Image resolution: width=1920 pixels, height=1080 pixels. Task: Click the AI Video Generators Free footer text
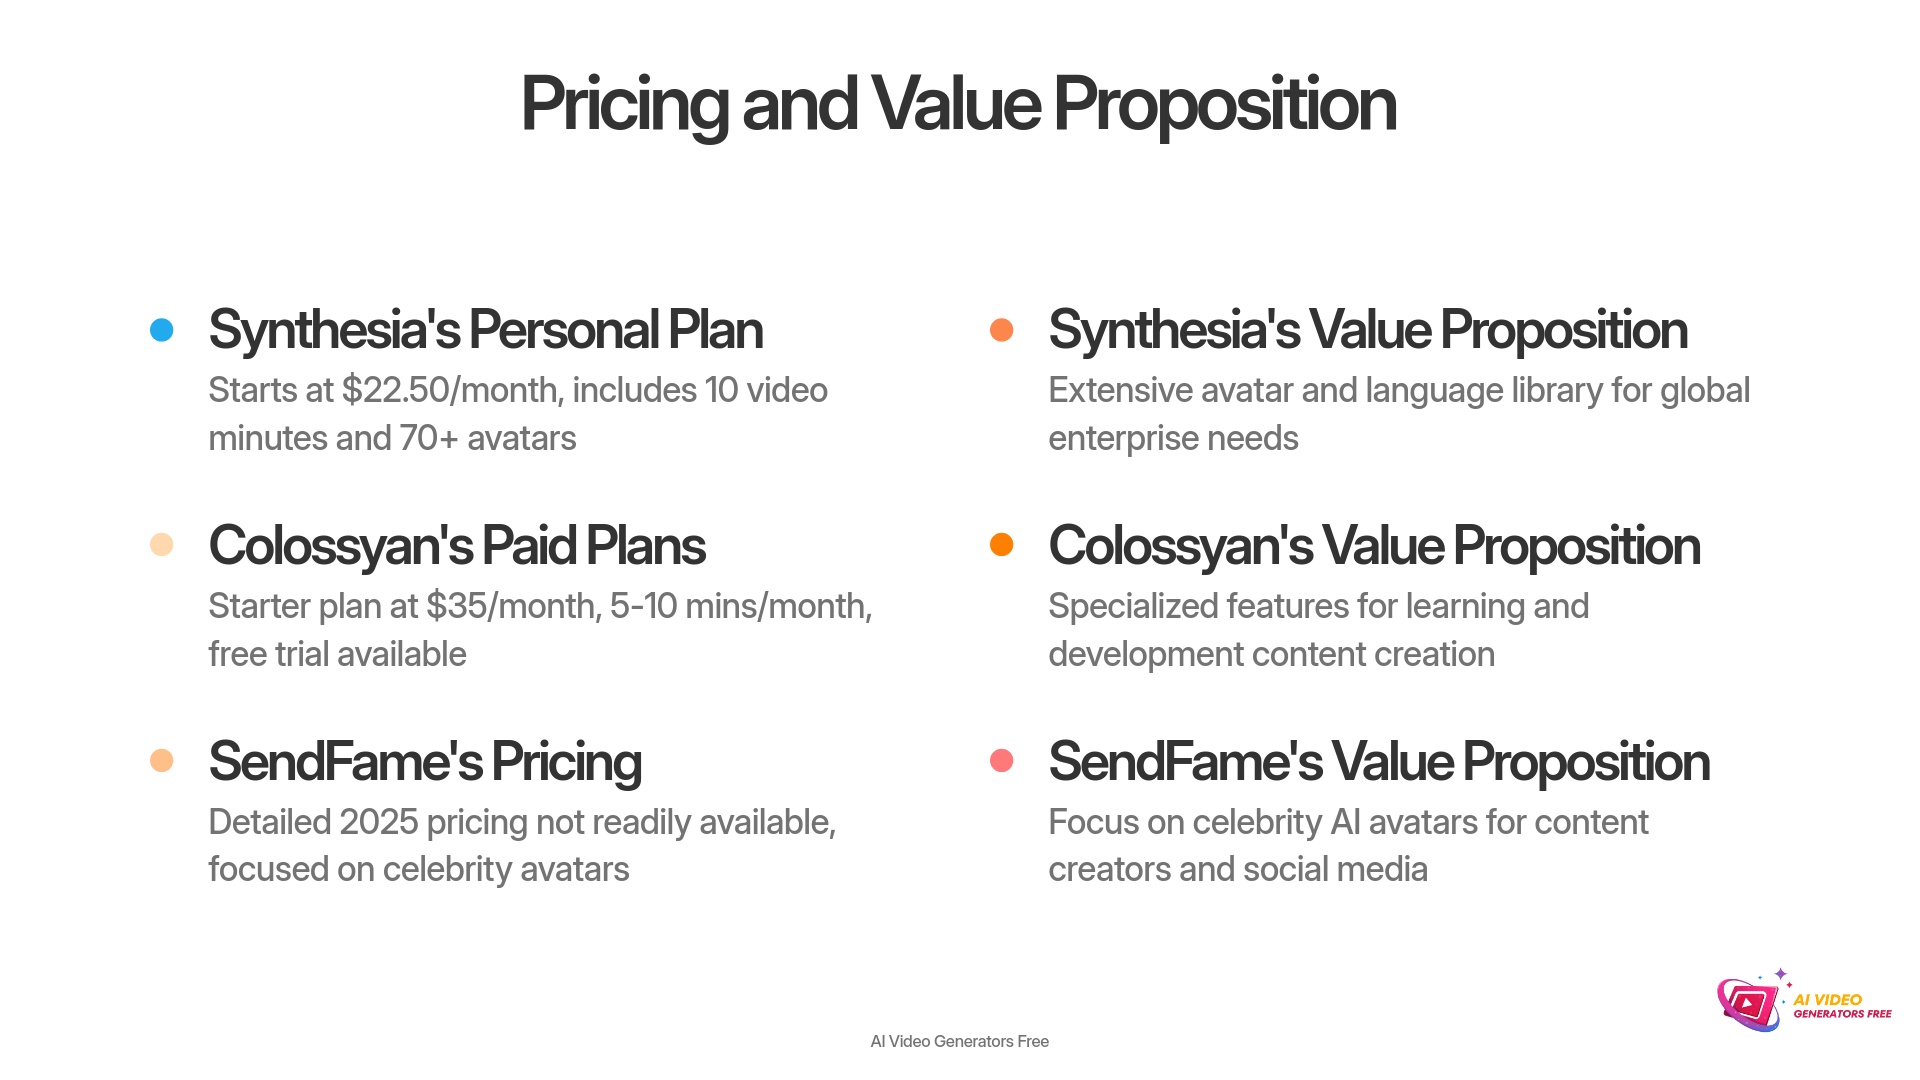pyautogui.click(x=960, y=1042)
